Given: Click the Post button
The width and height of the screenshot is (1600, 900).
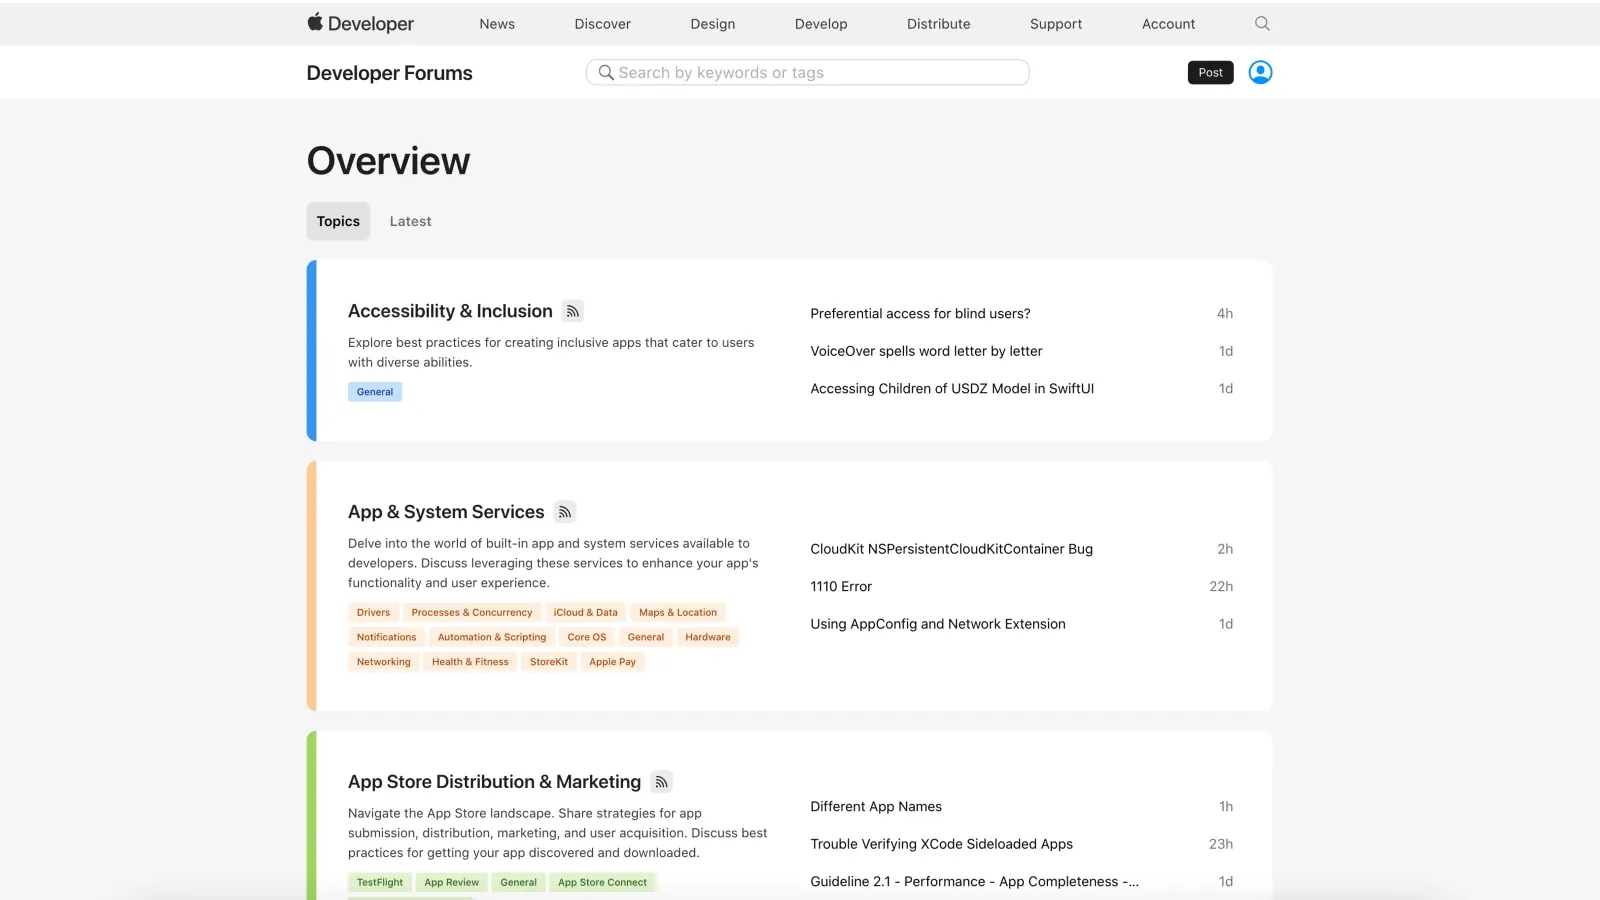Looking at the screenshot, I should pyautogui.click(x=1210, y=72).
